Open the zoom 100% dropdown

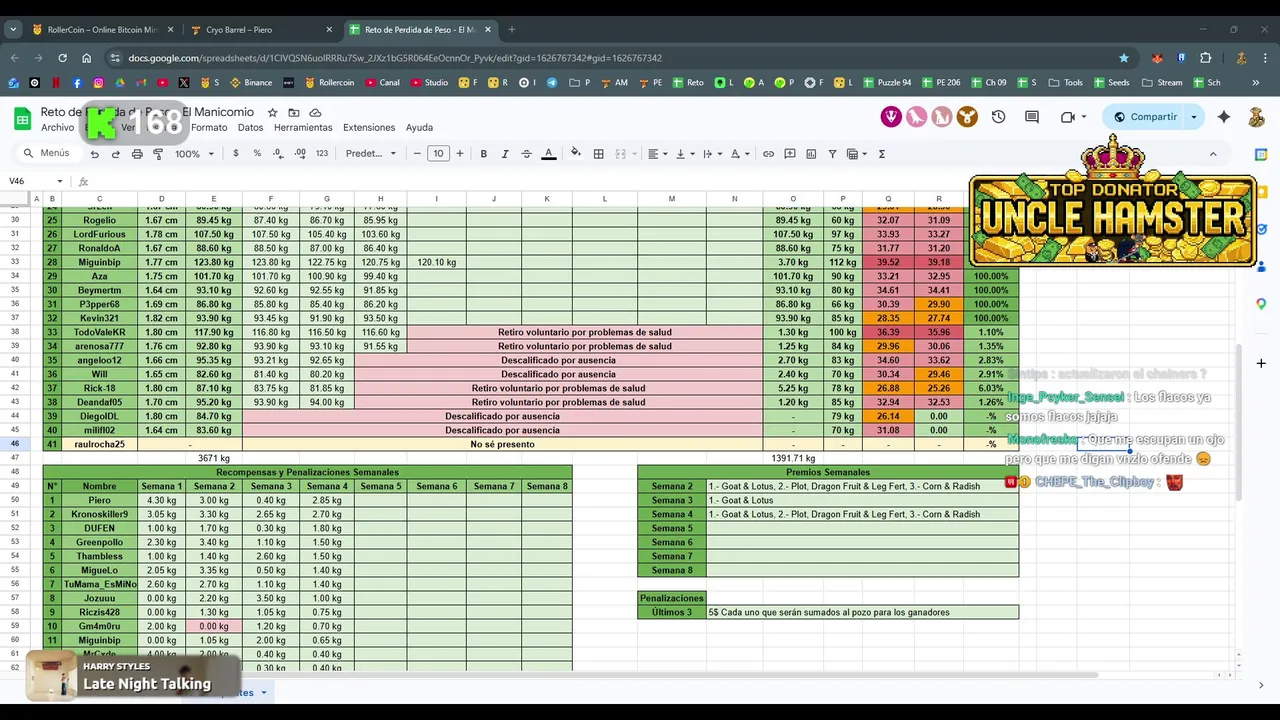coord(195,154)
